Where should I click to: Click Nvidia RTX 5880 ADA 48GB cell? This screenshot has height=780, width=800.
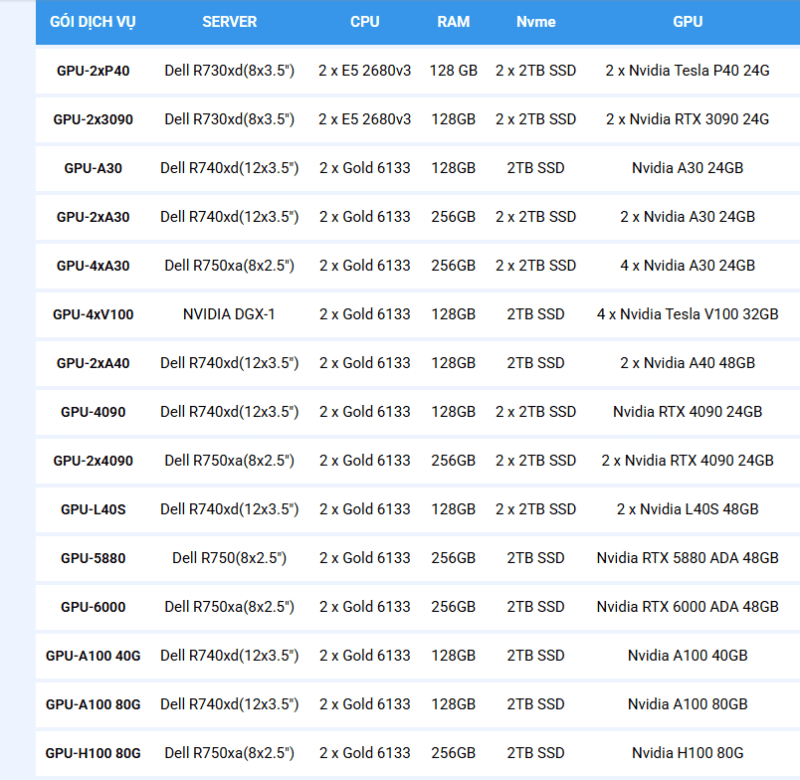[688, 558]
